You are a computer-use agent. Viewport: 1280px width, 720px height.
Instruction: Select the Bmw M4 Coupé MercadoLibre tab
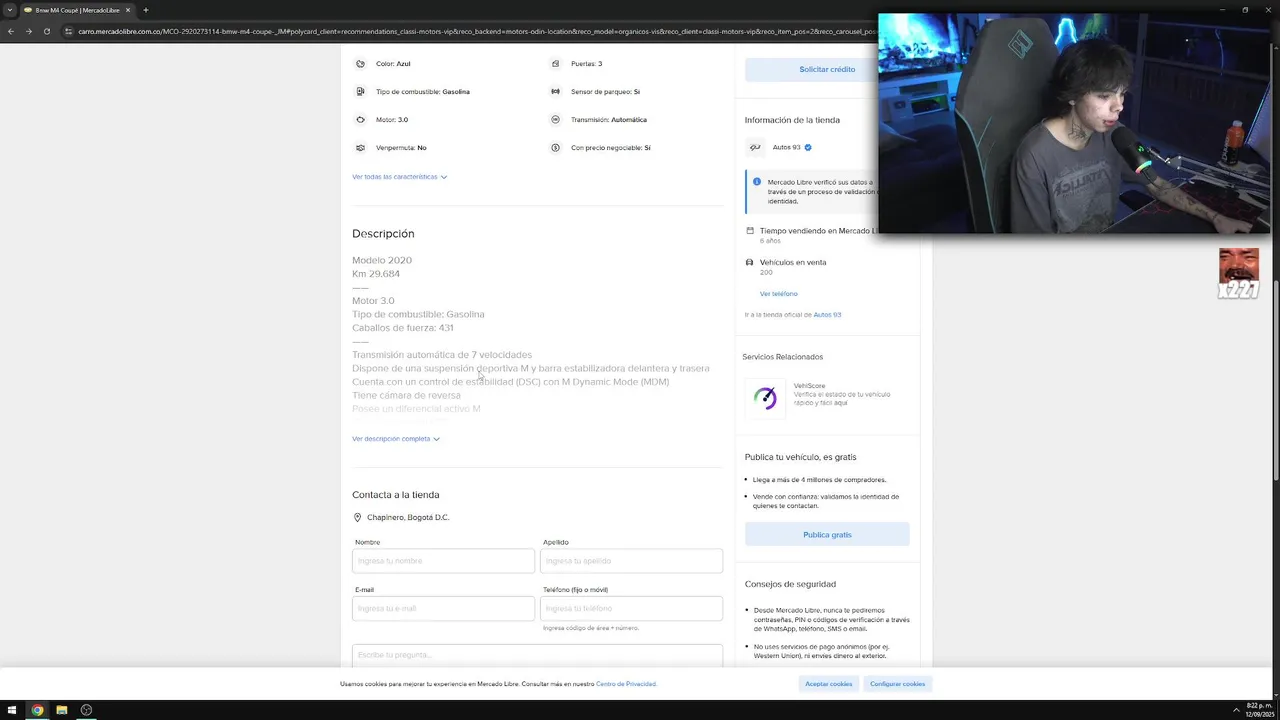tap(77, 10)
